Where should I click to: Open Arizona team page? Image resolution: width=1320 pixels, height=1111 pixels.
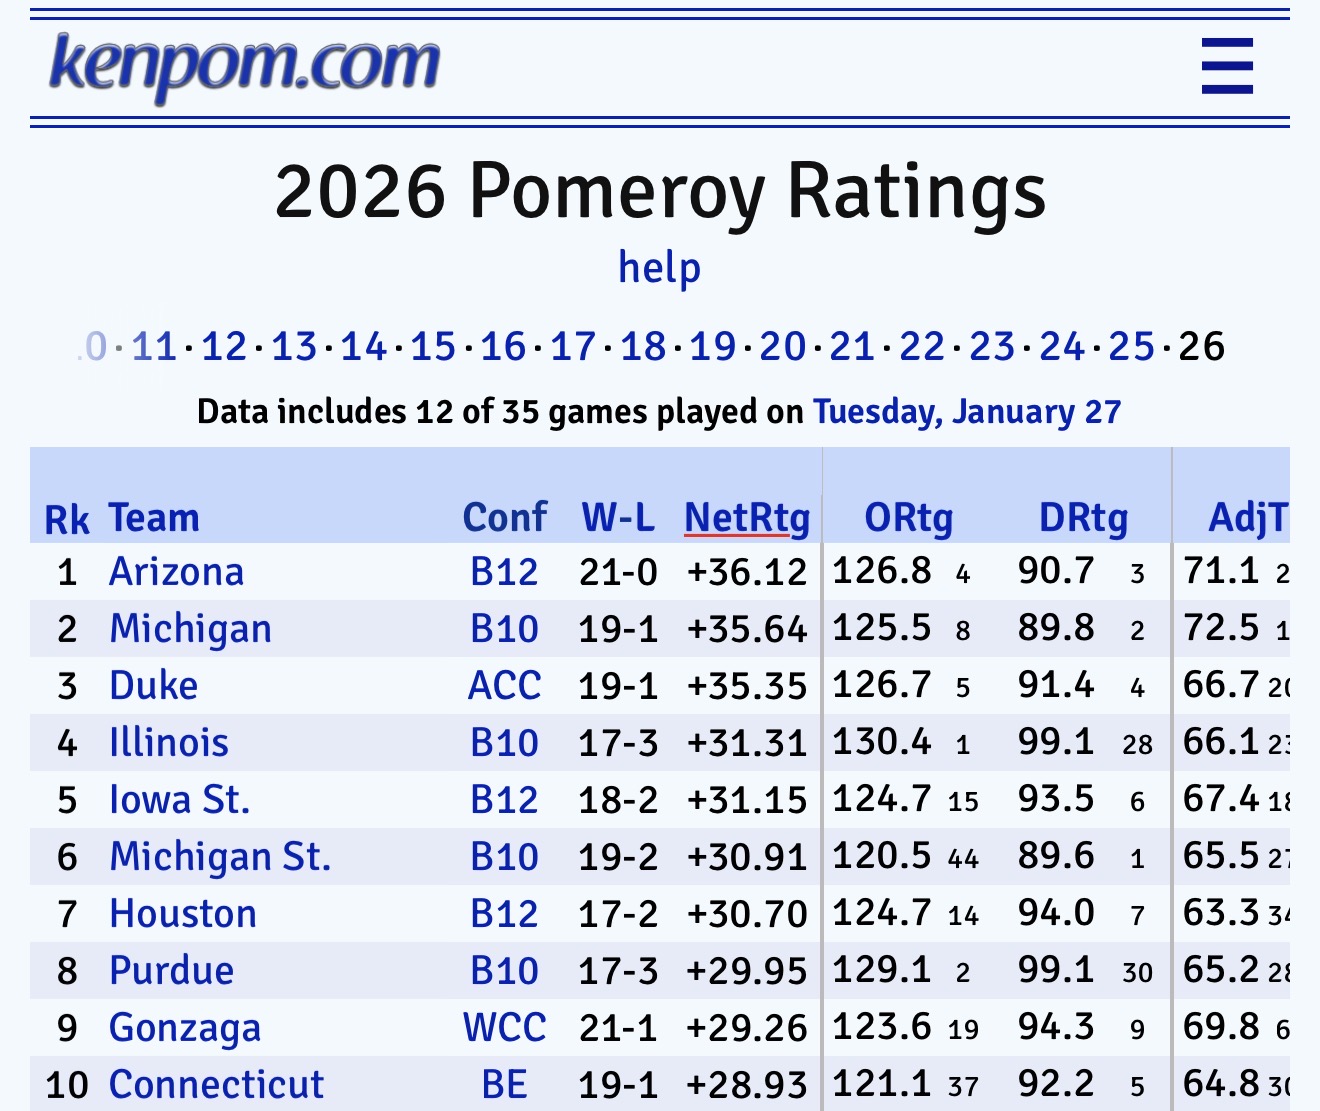tap(176, 572)
